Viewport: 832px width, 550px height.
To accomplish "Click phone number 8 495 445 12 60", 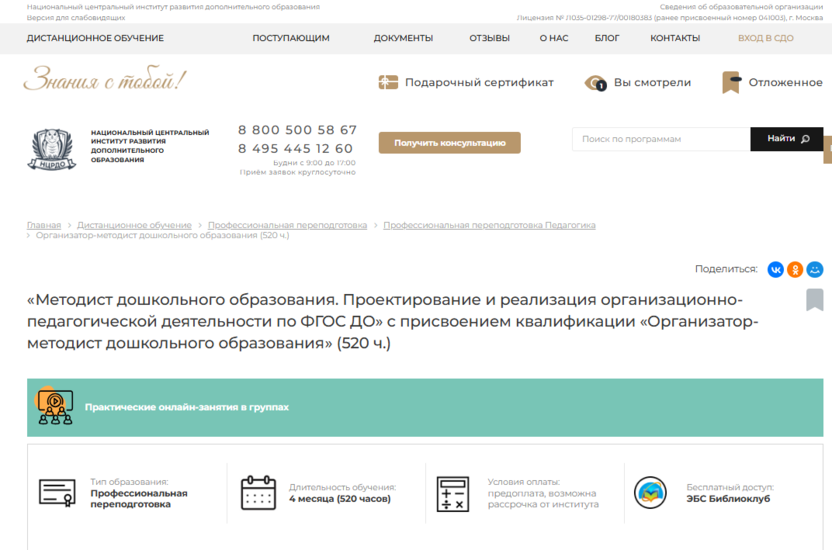I will [x=295, y=149].
